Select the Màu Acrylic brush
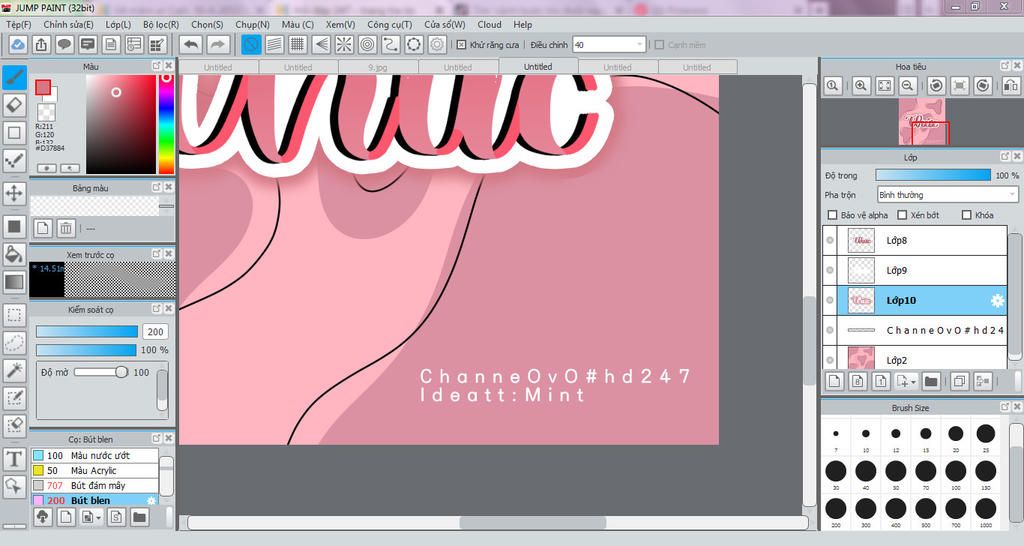The height and width of the screenshot is (546, 1024). [95, 470]
